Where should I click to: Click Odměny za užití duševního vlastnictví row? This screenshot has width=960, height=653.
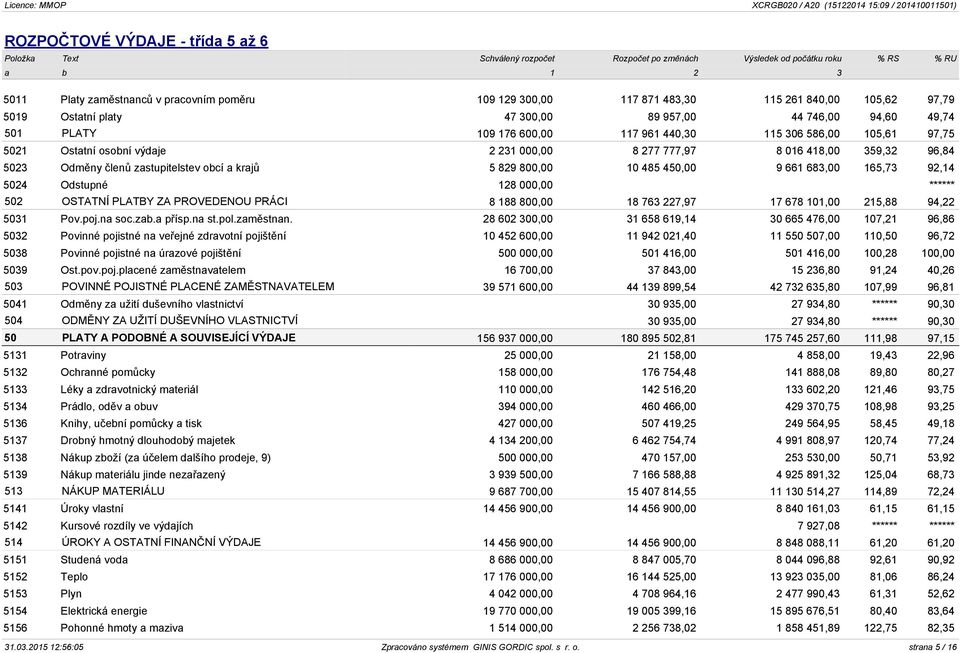[x=152, y=304]
